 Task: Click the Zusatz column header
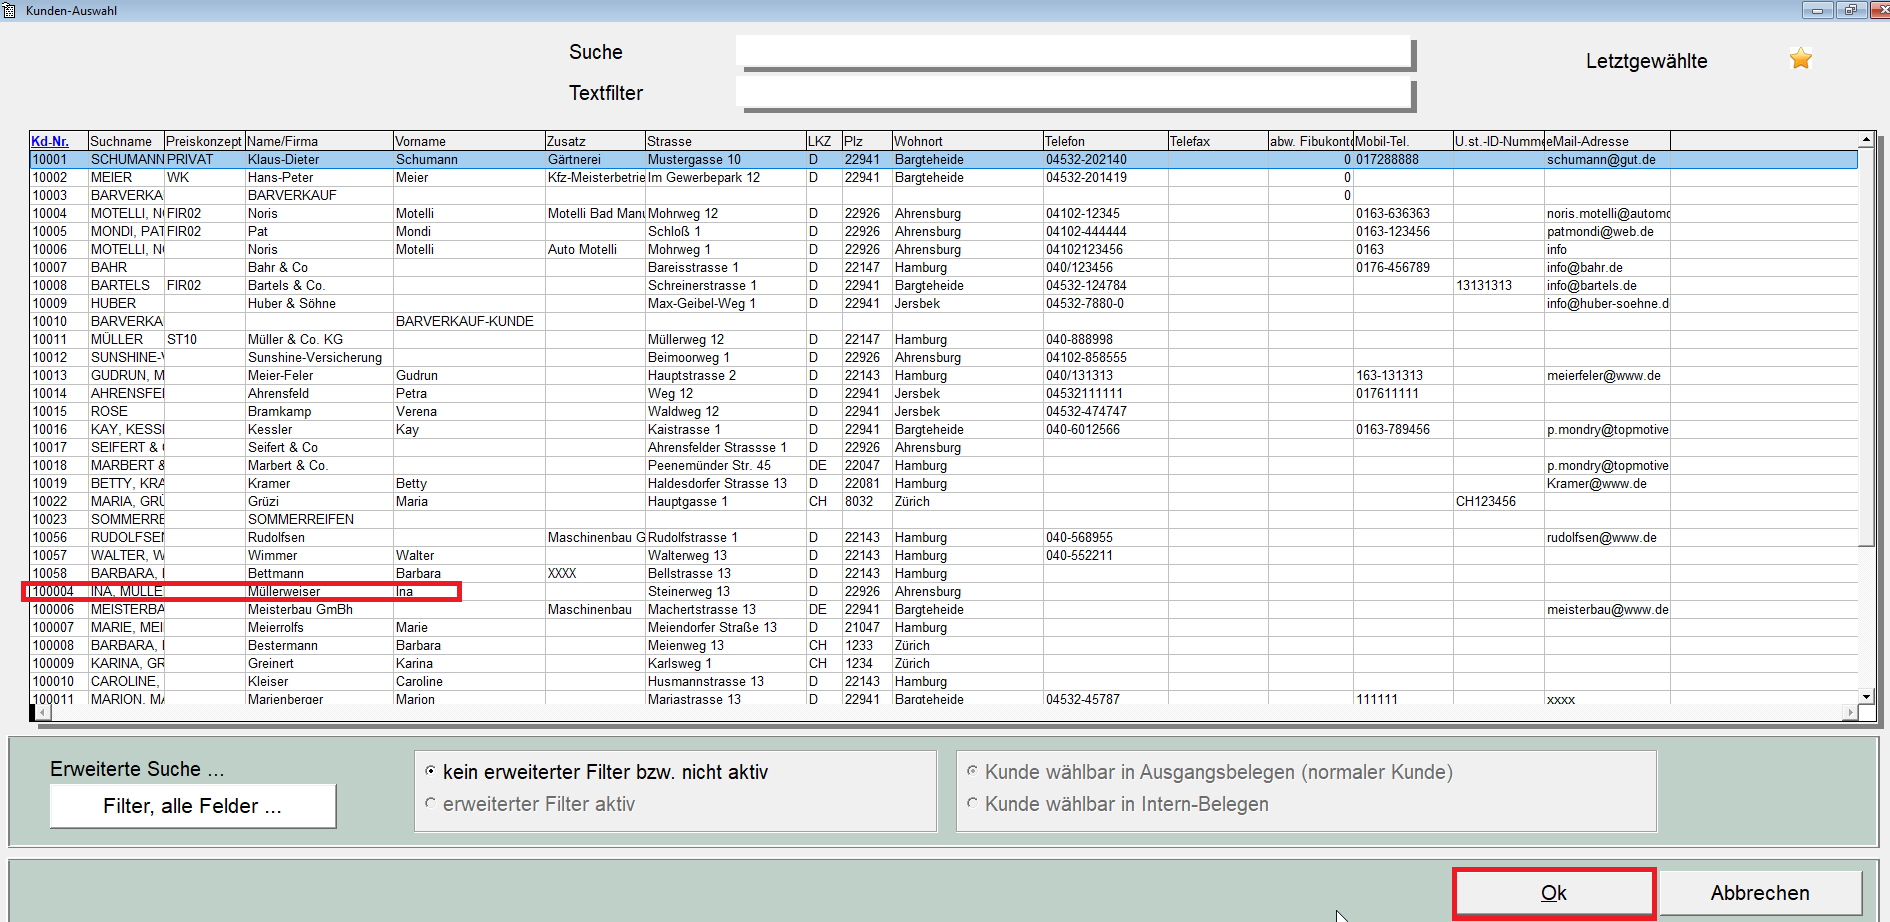(595, 141)
